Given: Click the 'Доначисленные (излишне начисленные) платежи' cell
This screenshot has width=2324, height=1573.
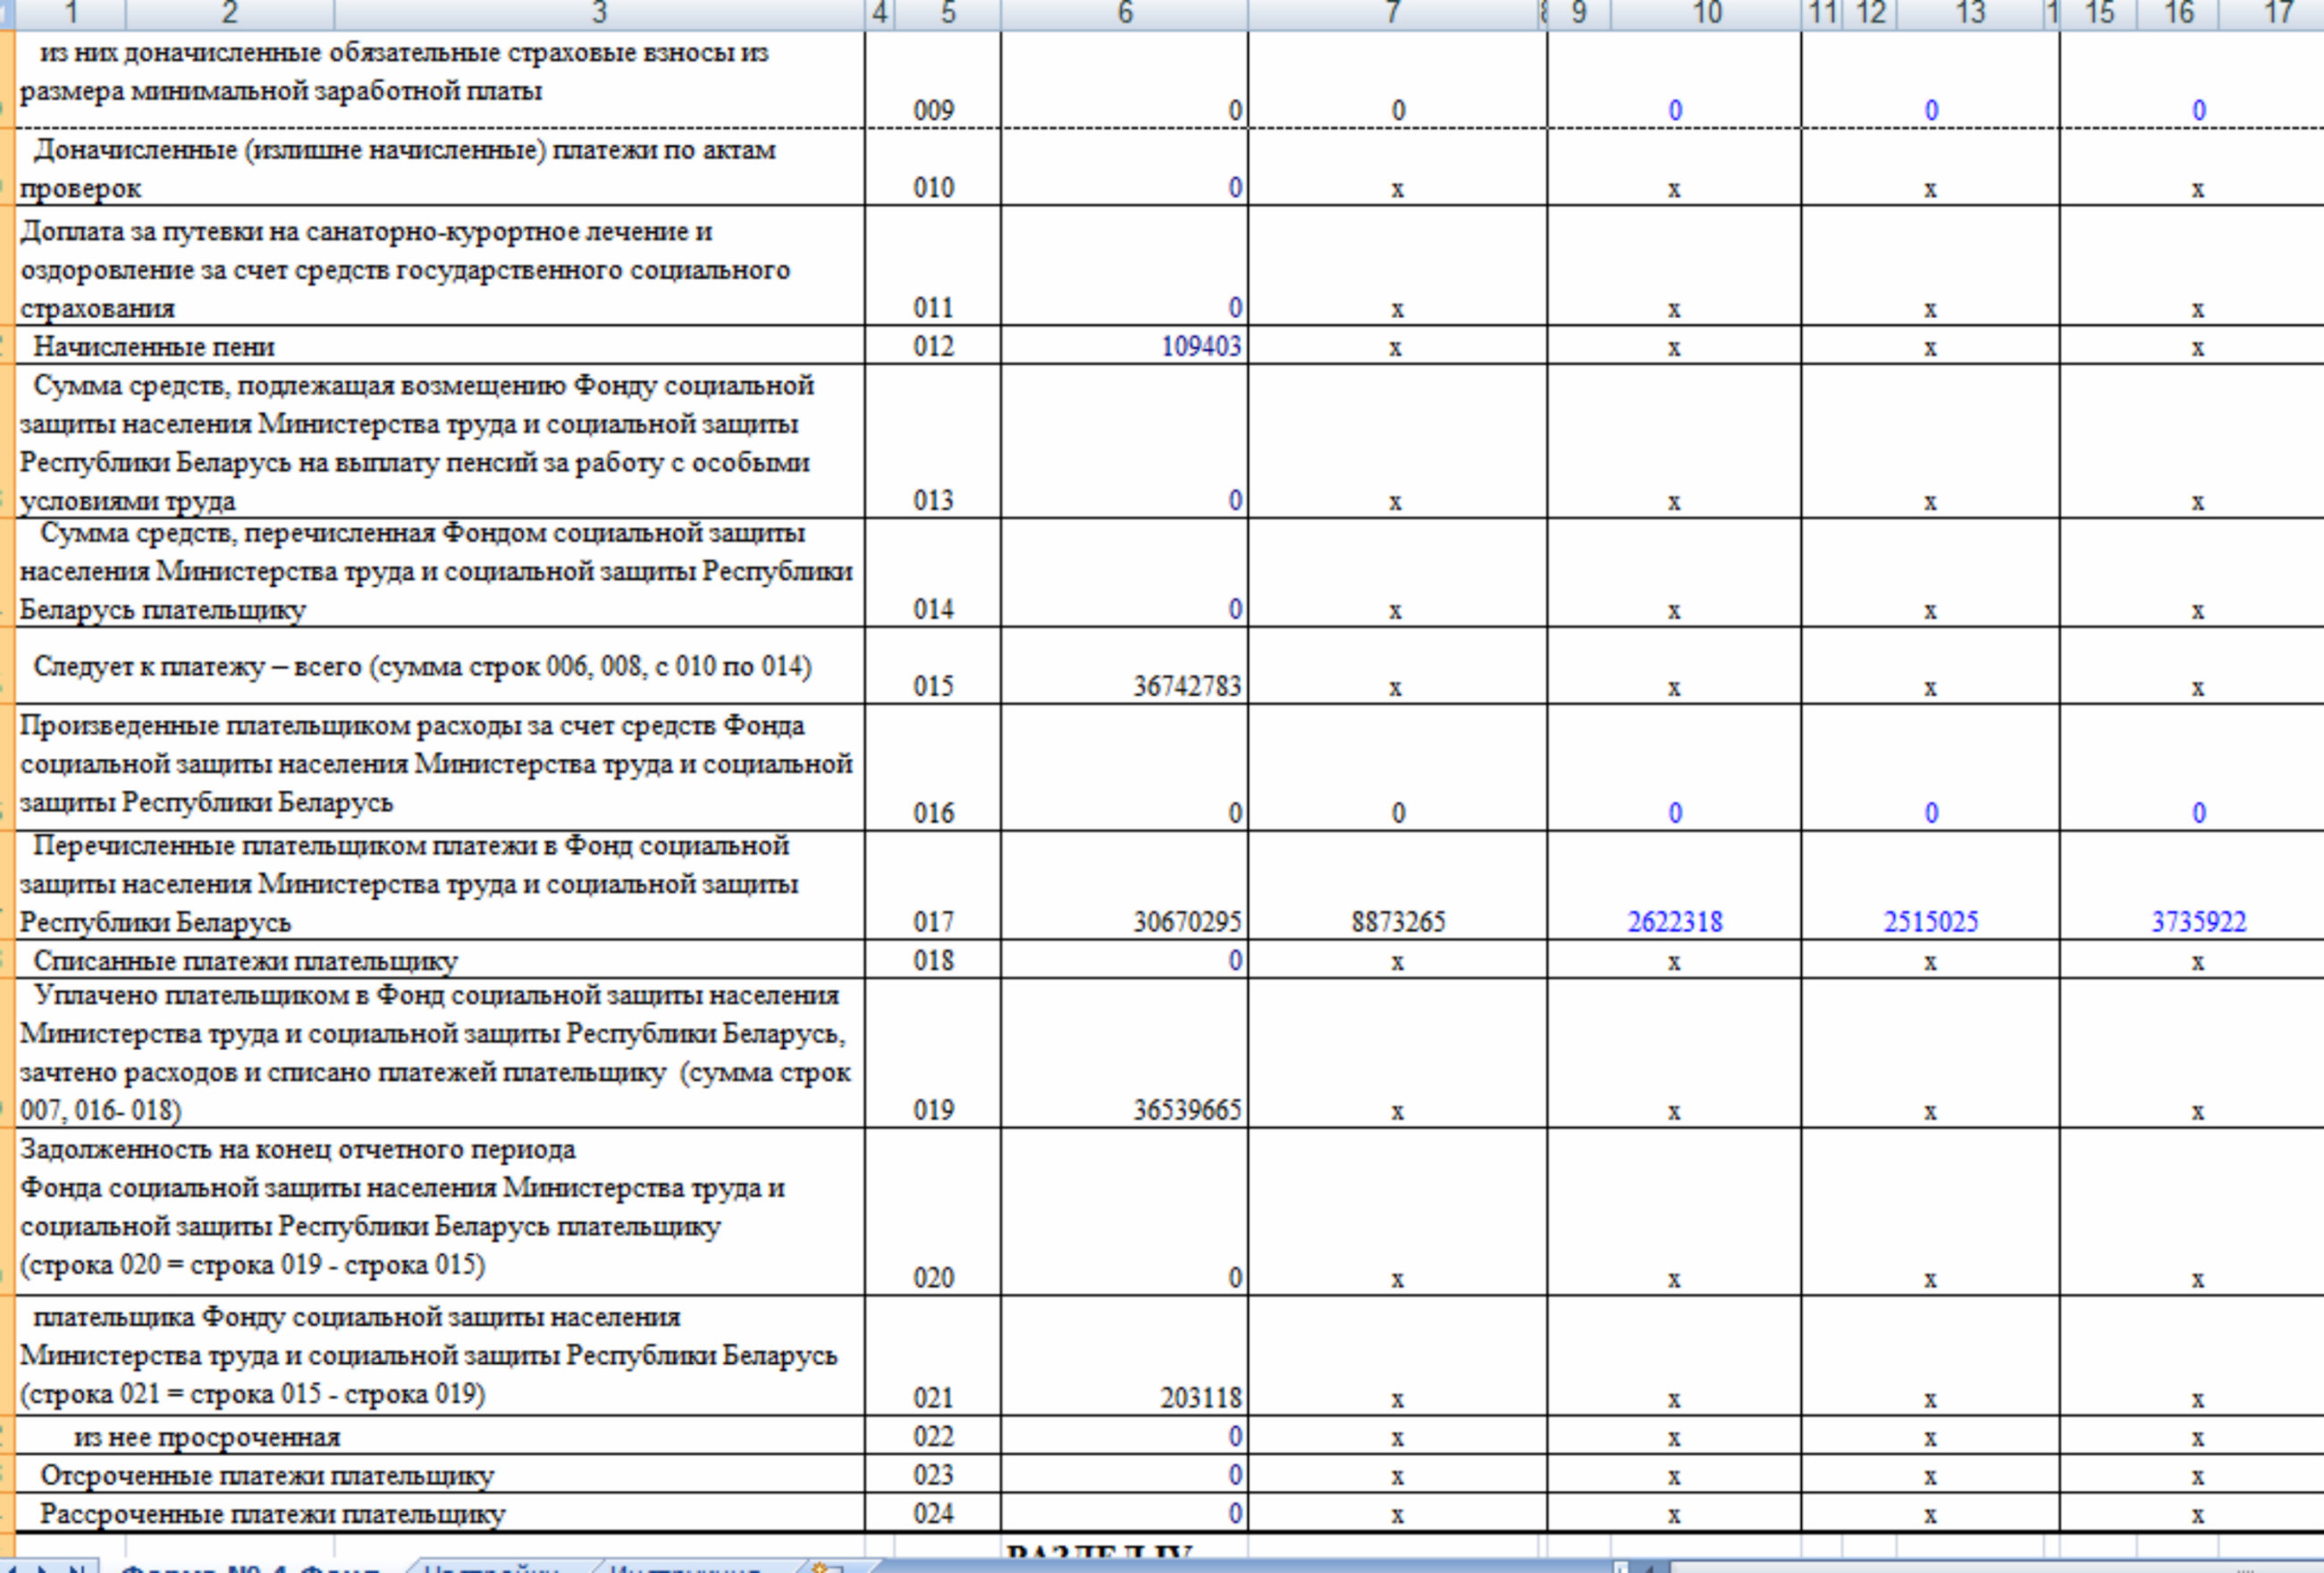Looking at the screenshot, I should (x=440, y=168).
